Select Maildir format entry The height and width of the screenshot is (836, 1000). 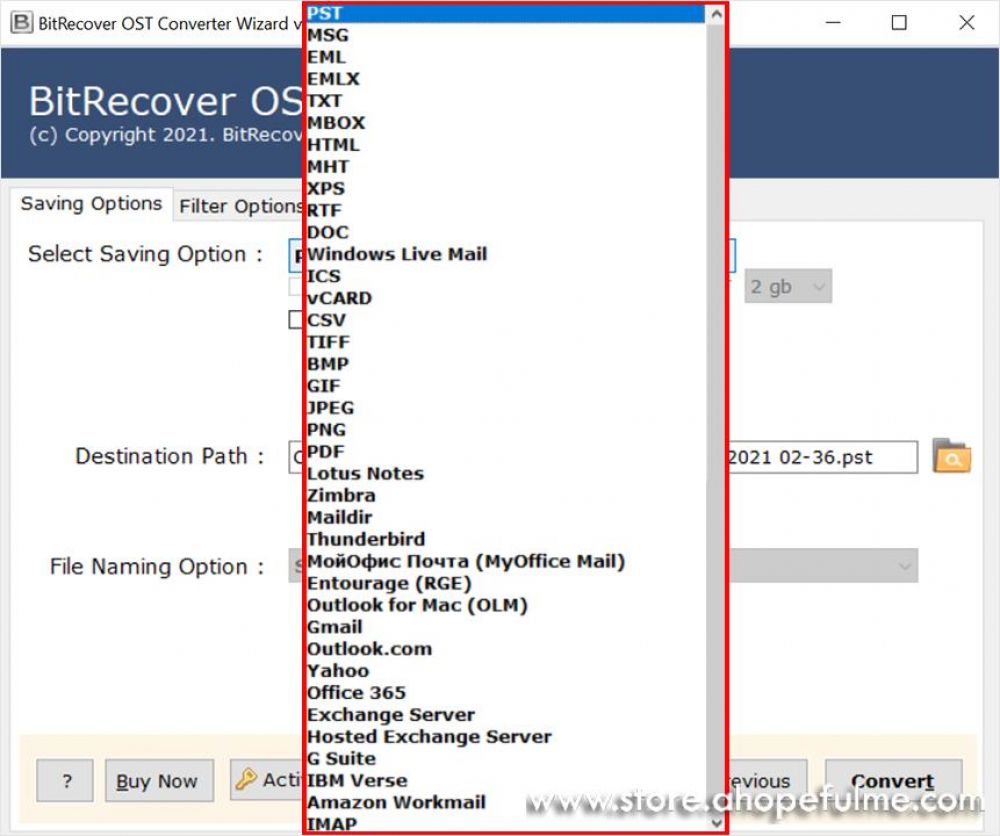coord(506,518)
